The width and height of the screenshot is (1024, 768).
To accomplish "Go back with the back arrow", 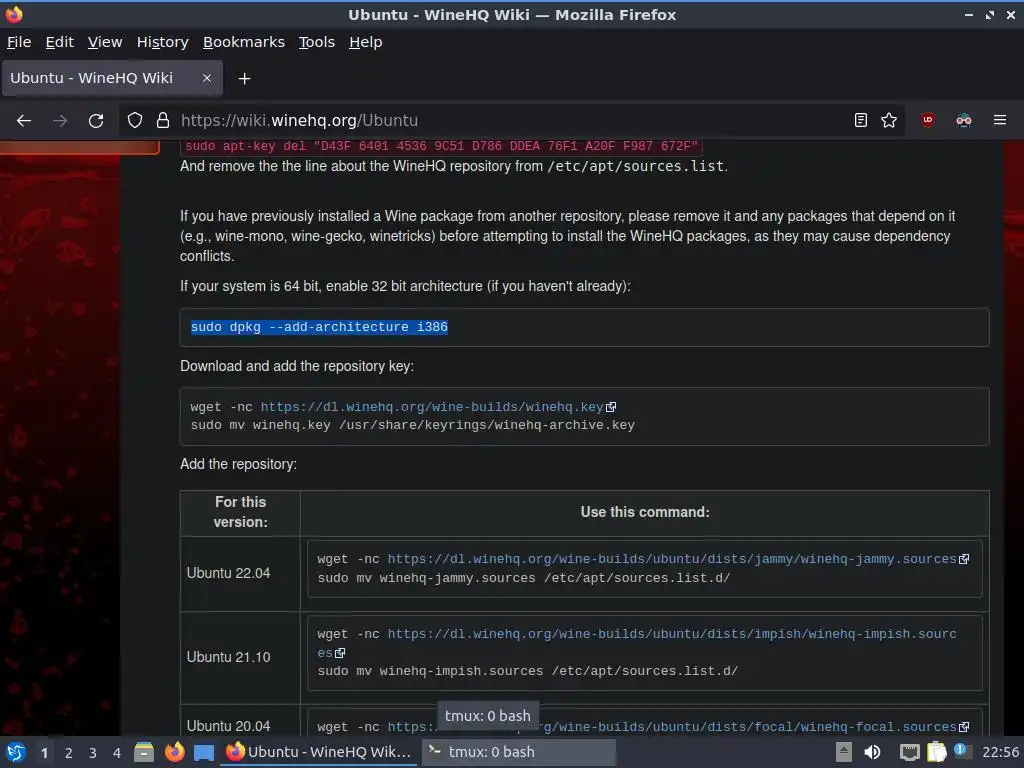I will [24, 120].
